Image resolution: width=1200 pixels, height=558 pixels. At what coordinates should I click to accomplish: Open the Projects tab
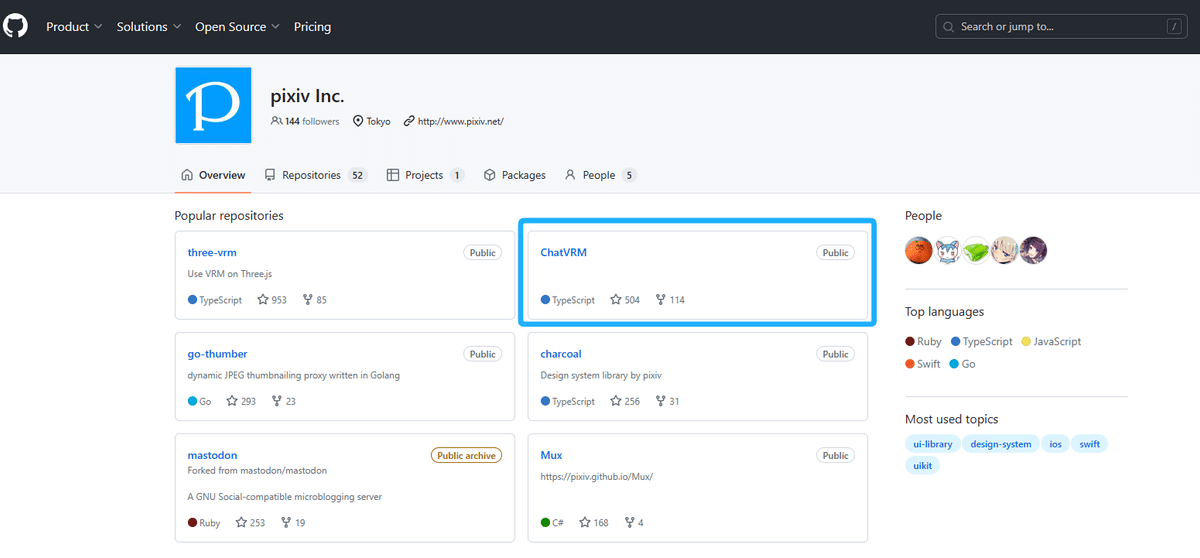[x=425, y=175]
